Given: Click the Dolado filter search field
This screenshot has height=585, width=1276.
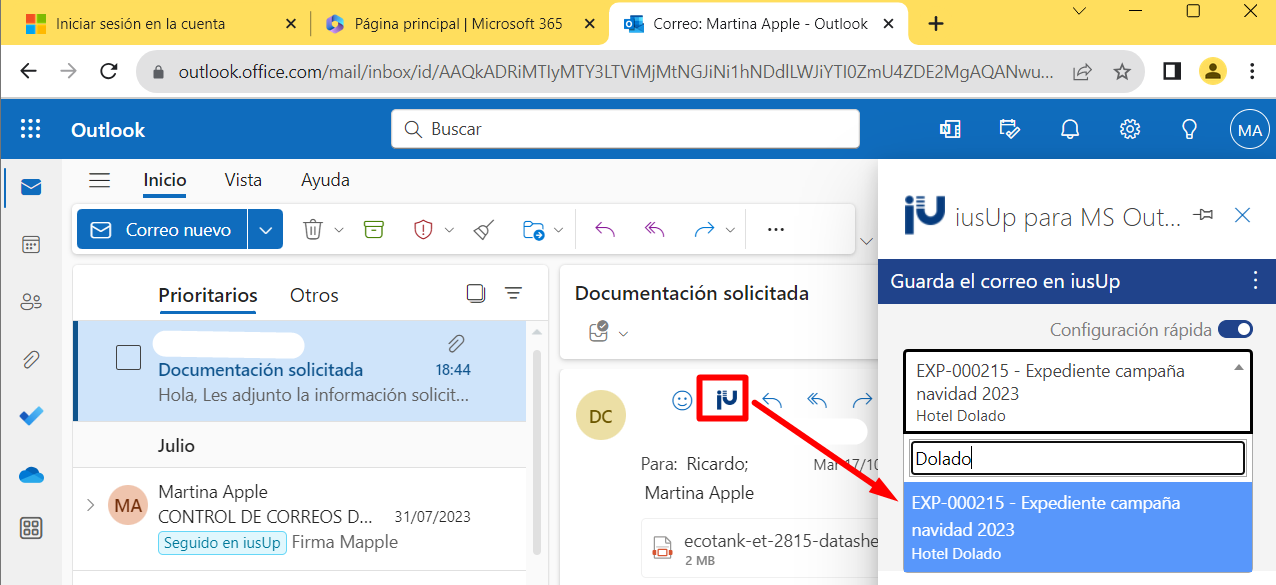Looking at the screenshot, I should [1077, 459].
